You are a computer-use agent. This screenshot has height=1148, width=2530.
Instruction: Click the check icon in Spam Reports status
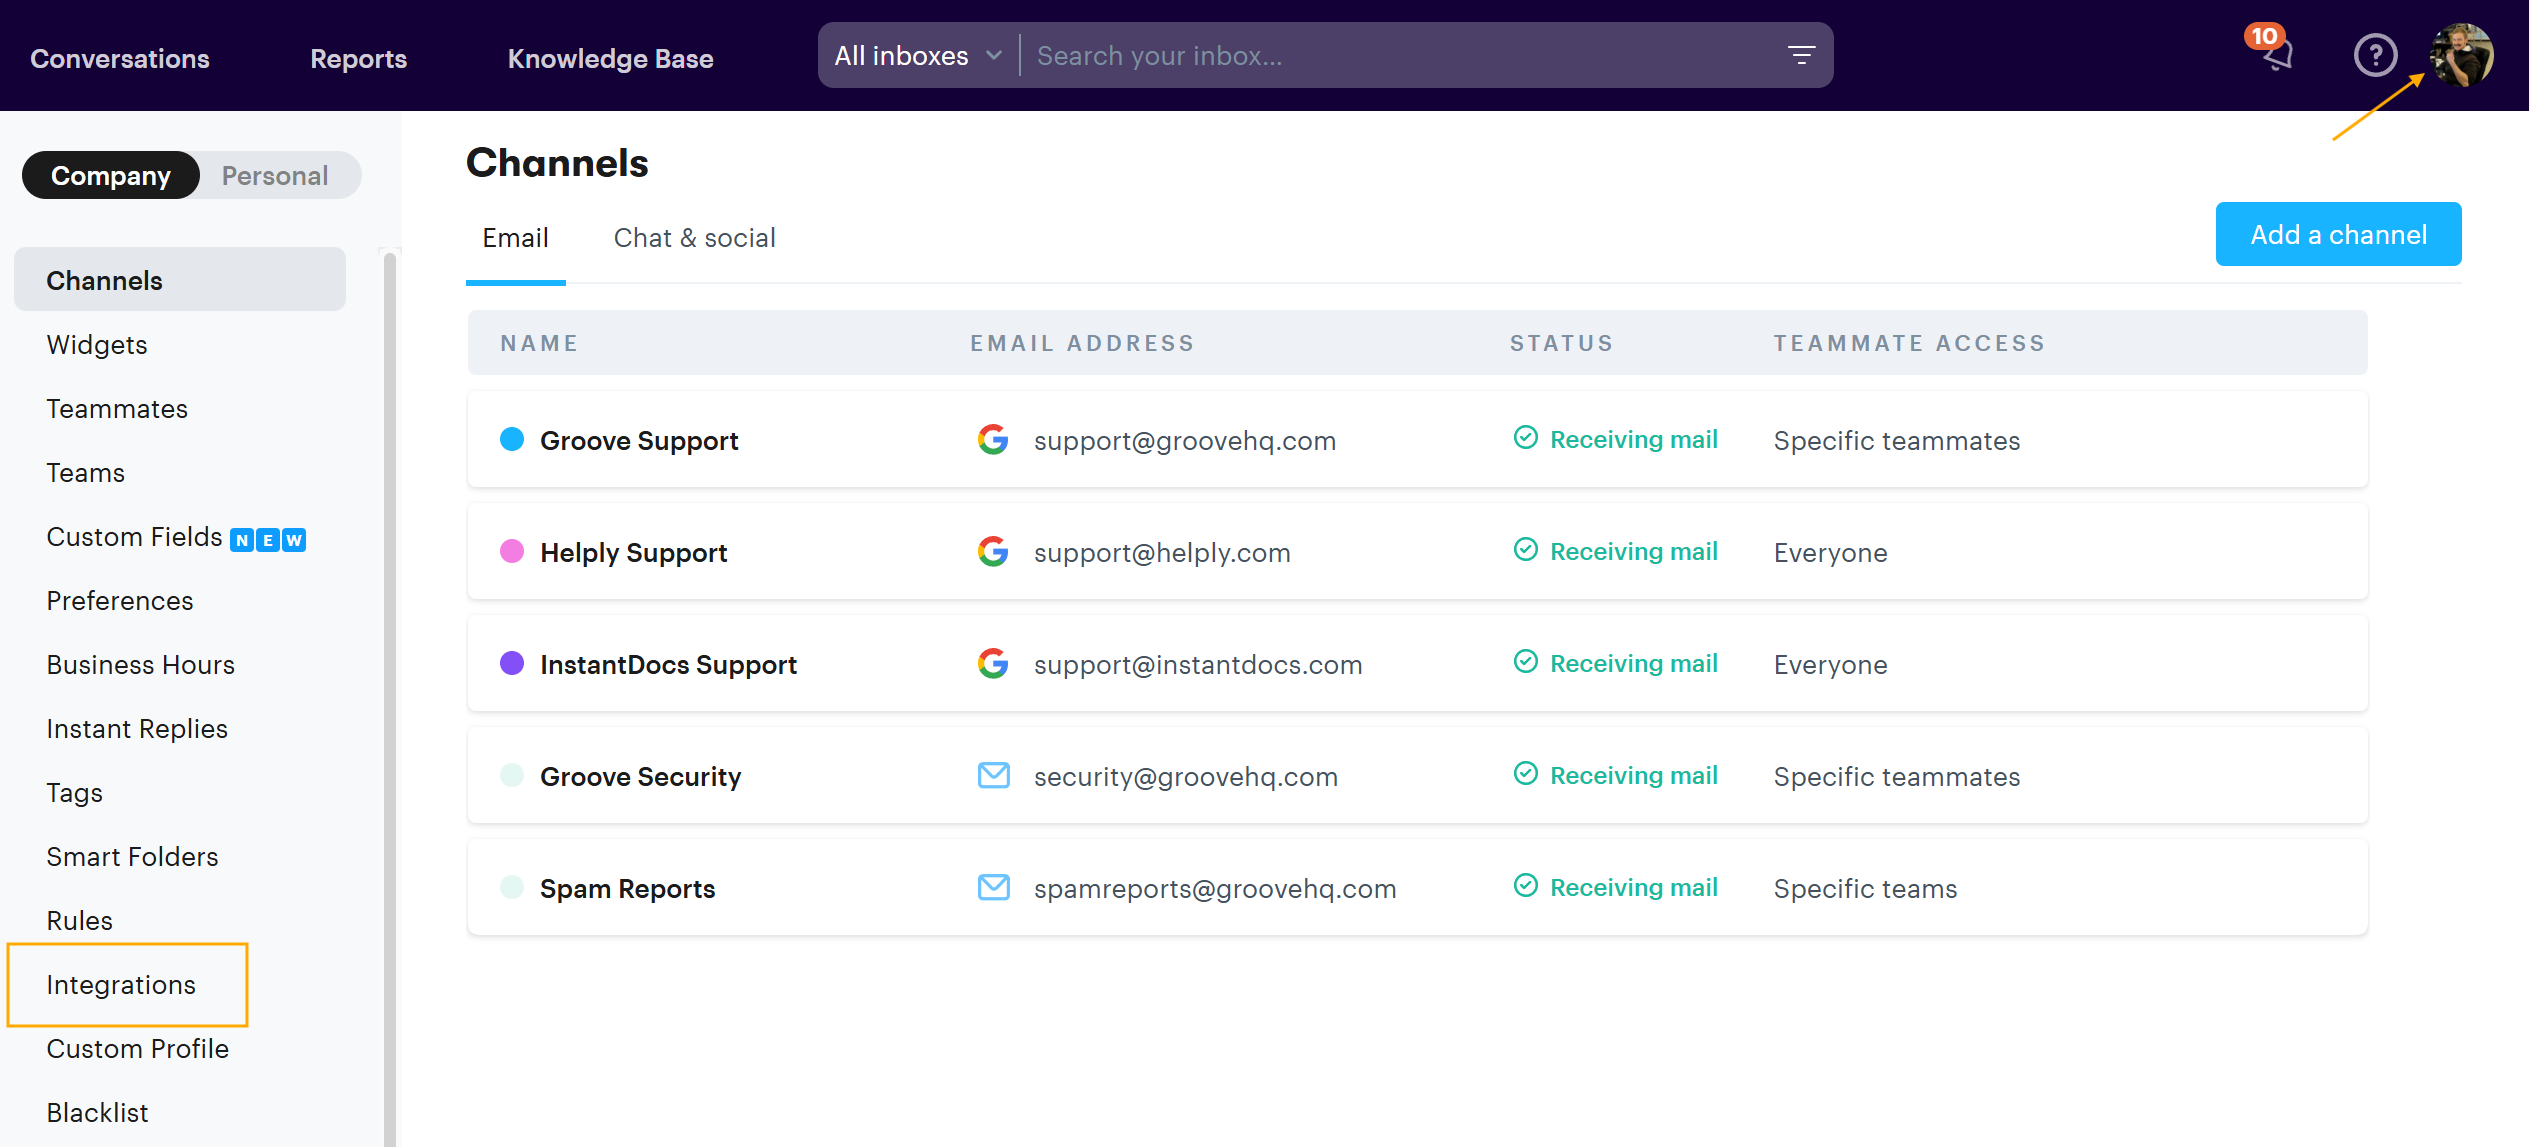point(1526,885)
